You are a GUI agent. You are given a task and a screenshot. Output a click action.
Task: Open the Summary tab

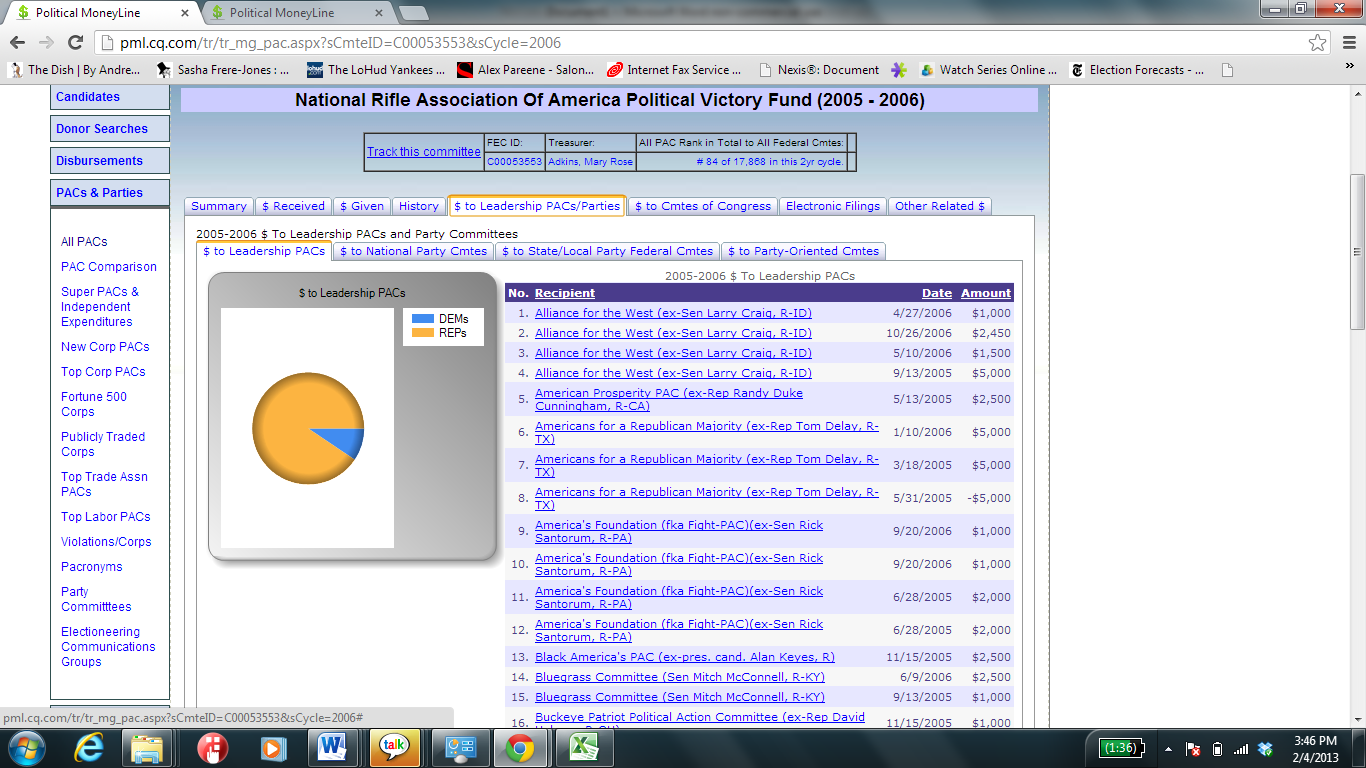(x=219, y=206)
